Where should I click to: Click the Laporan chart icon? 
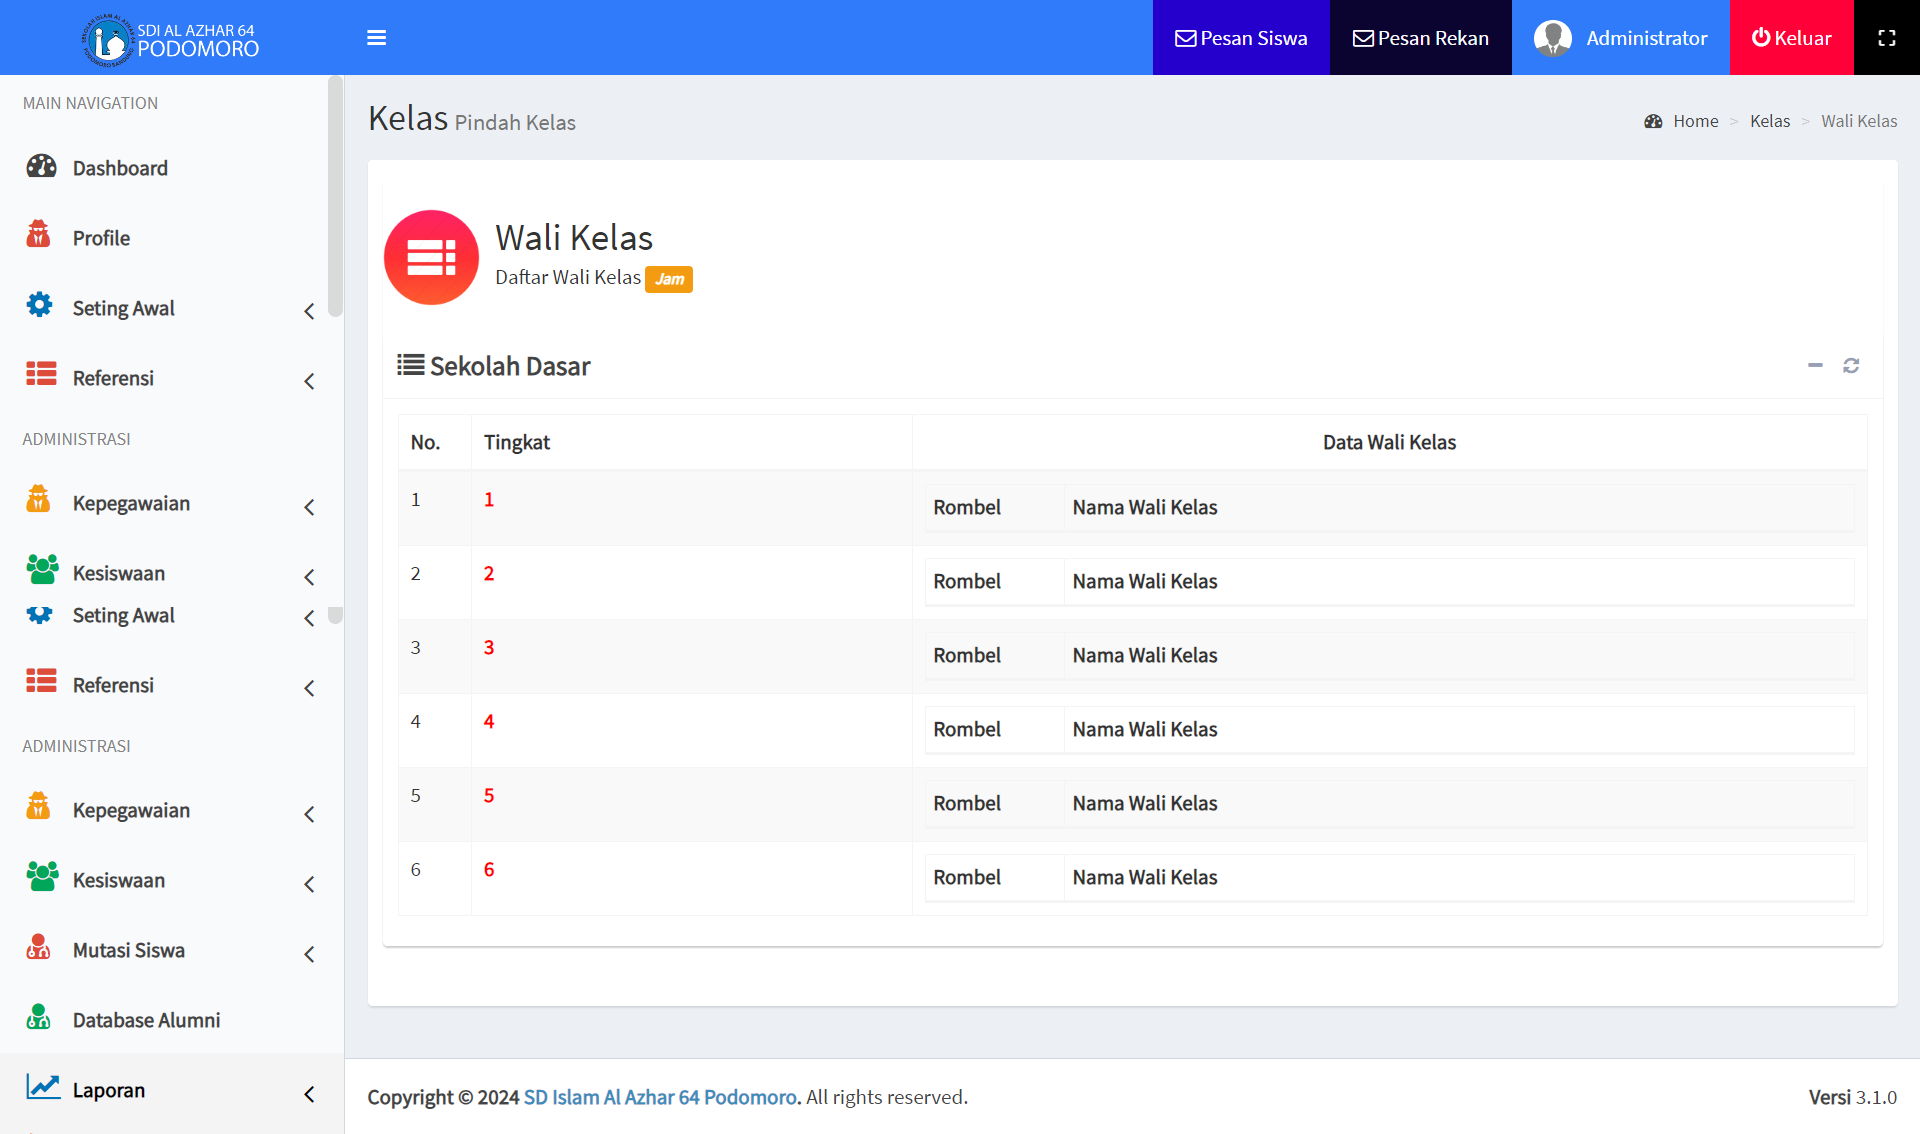pyautogui.click(x=42, y=1088)
